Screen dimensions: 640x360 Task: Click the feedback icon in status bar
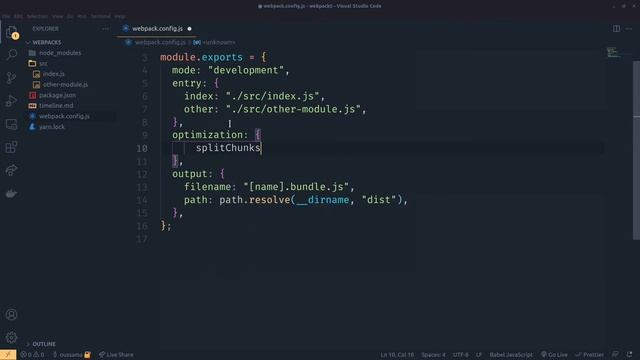click(x=615, y=354)
